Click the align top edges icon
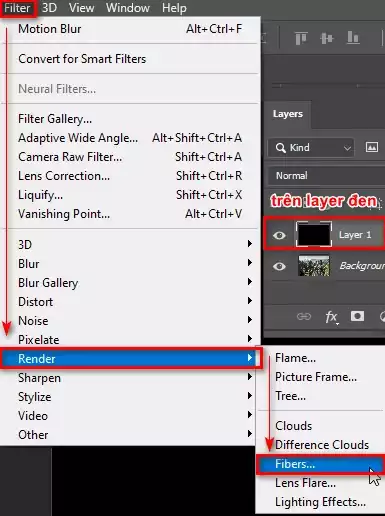 pos(301,38)
